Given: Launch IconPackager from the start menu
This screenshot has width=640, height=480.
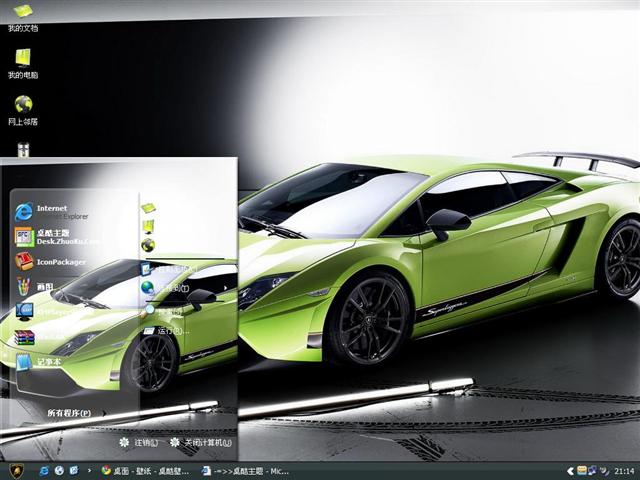Looking at the screenshot, I should (x=60, y=262).
